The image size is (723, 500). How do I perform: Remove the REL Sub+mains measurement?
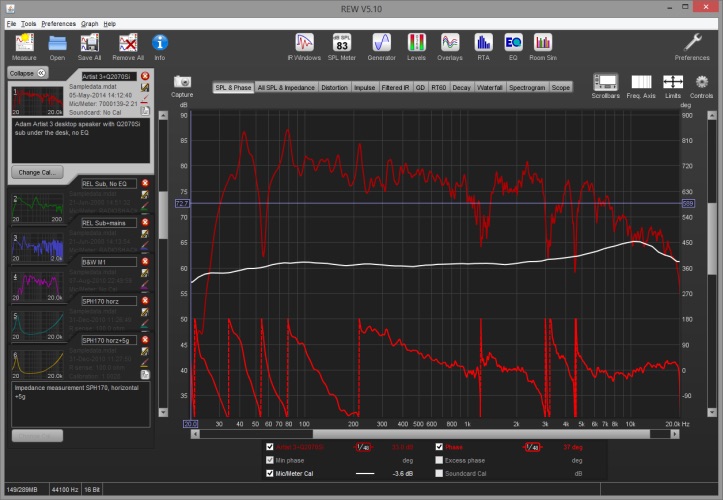pyautogui.click(x=145, y=222)
